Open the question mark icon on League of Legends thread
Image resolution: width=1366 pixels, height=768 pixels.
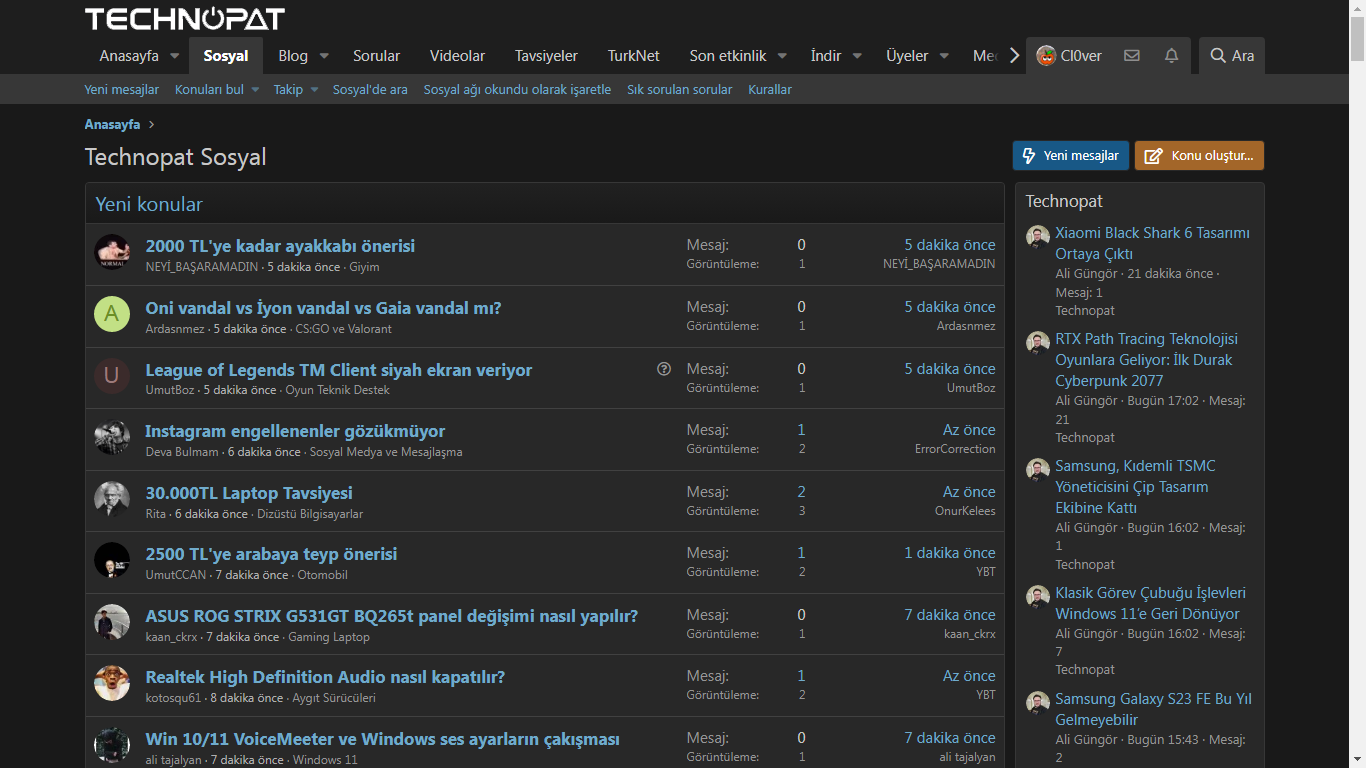[664, 369]
